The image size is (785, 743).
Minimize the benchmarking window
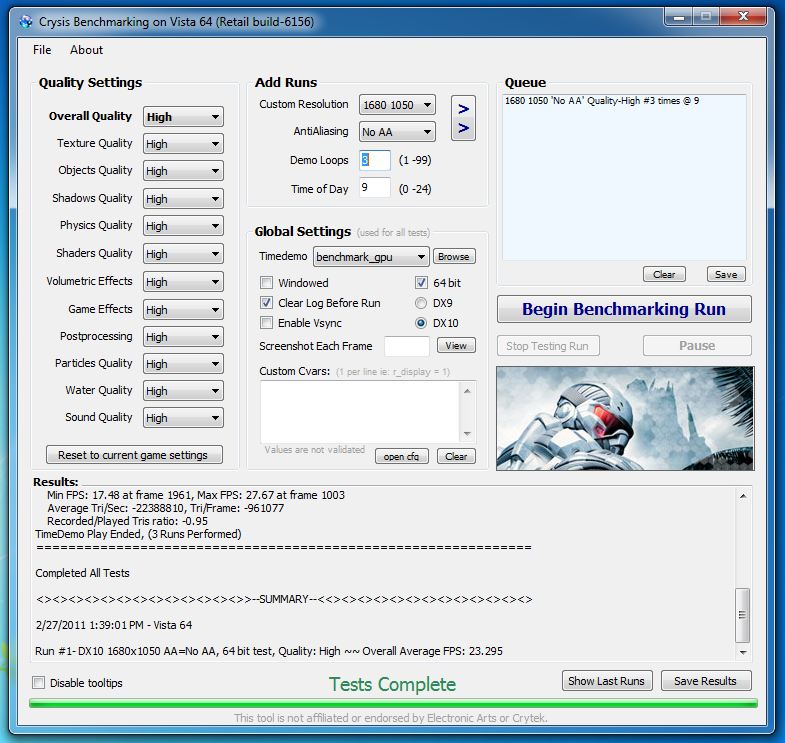[679, 17]
